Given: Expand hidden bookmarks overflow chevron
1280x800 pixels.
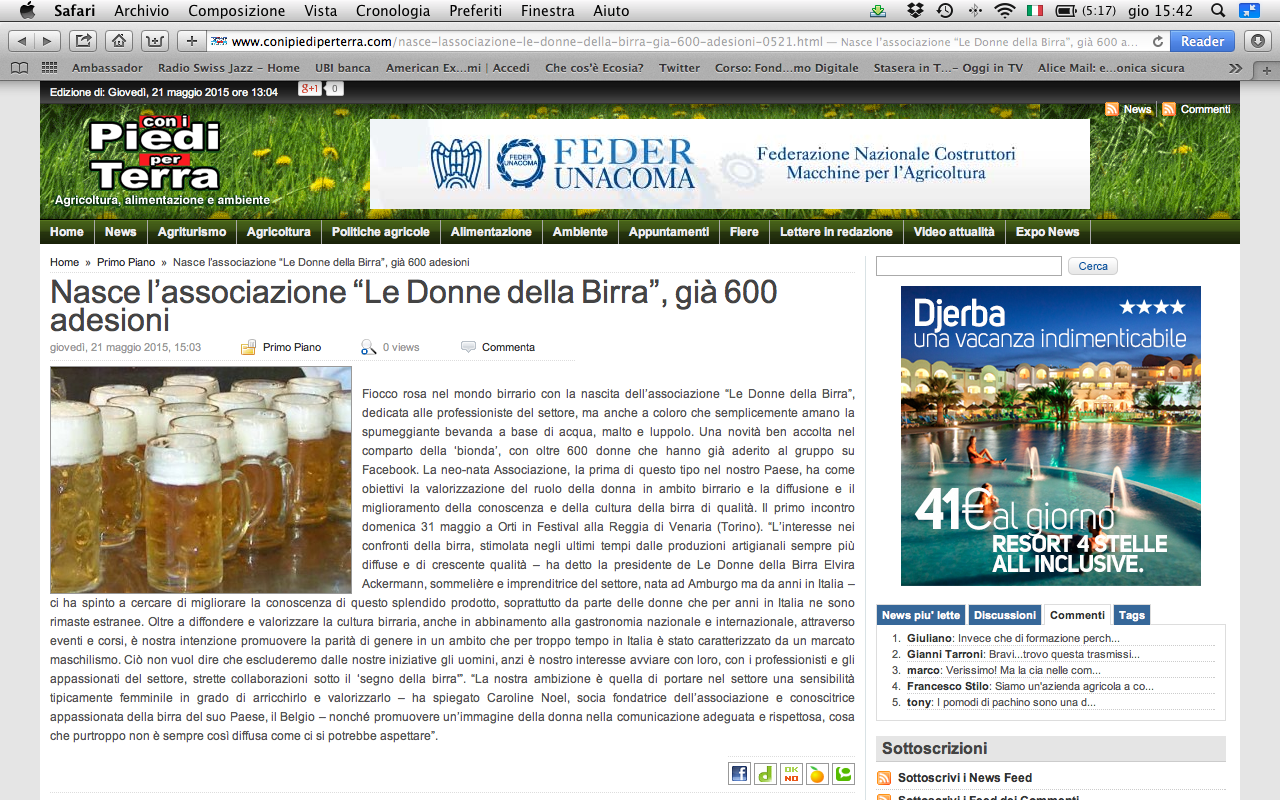Looking at the screenshot, I should pyautogui.click(x=1235, y=68).
